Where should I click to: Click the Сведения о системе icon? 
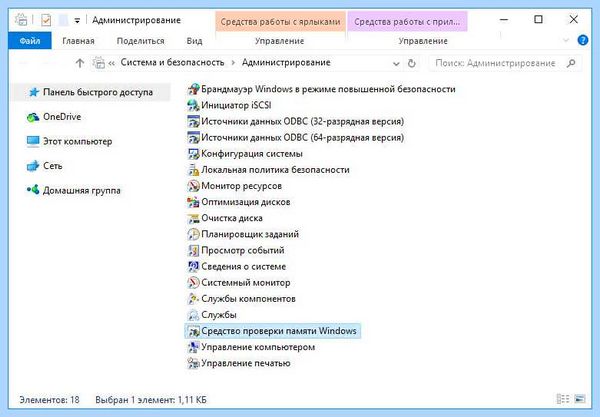coord(193,266)
